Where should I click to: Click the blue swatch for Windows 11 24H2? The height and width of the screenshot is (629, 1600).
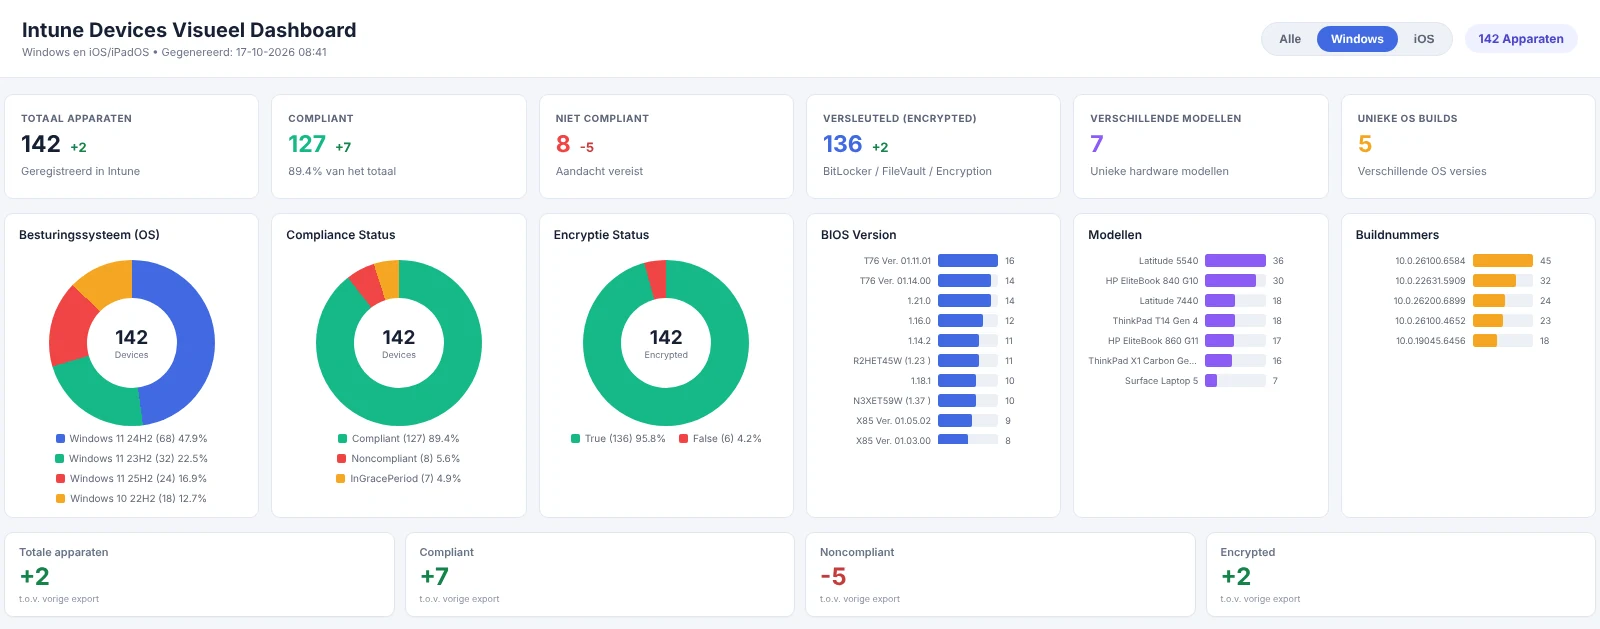click(x=60, y=439)
